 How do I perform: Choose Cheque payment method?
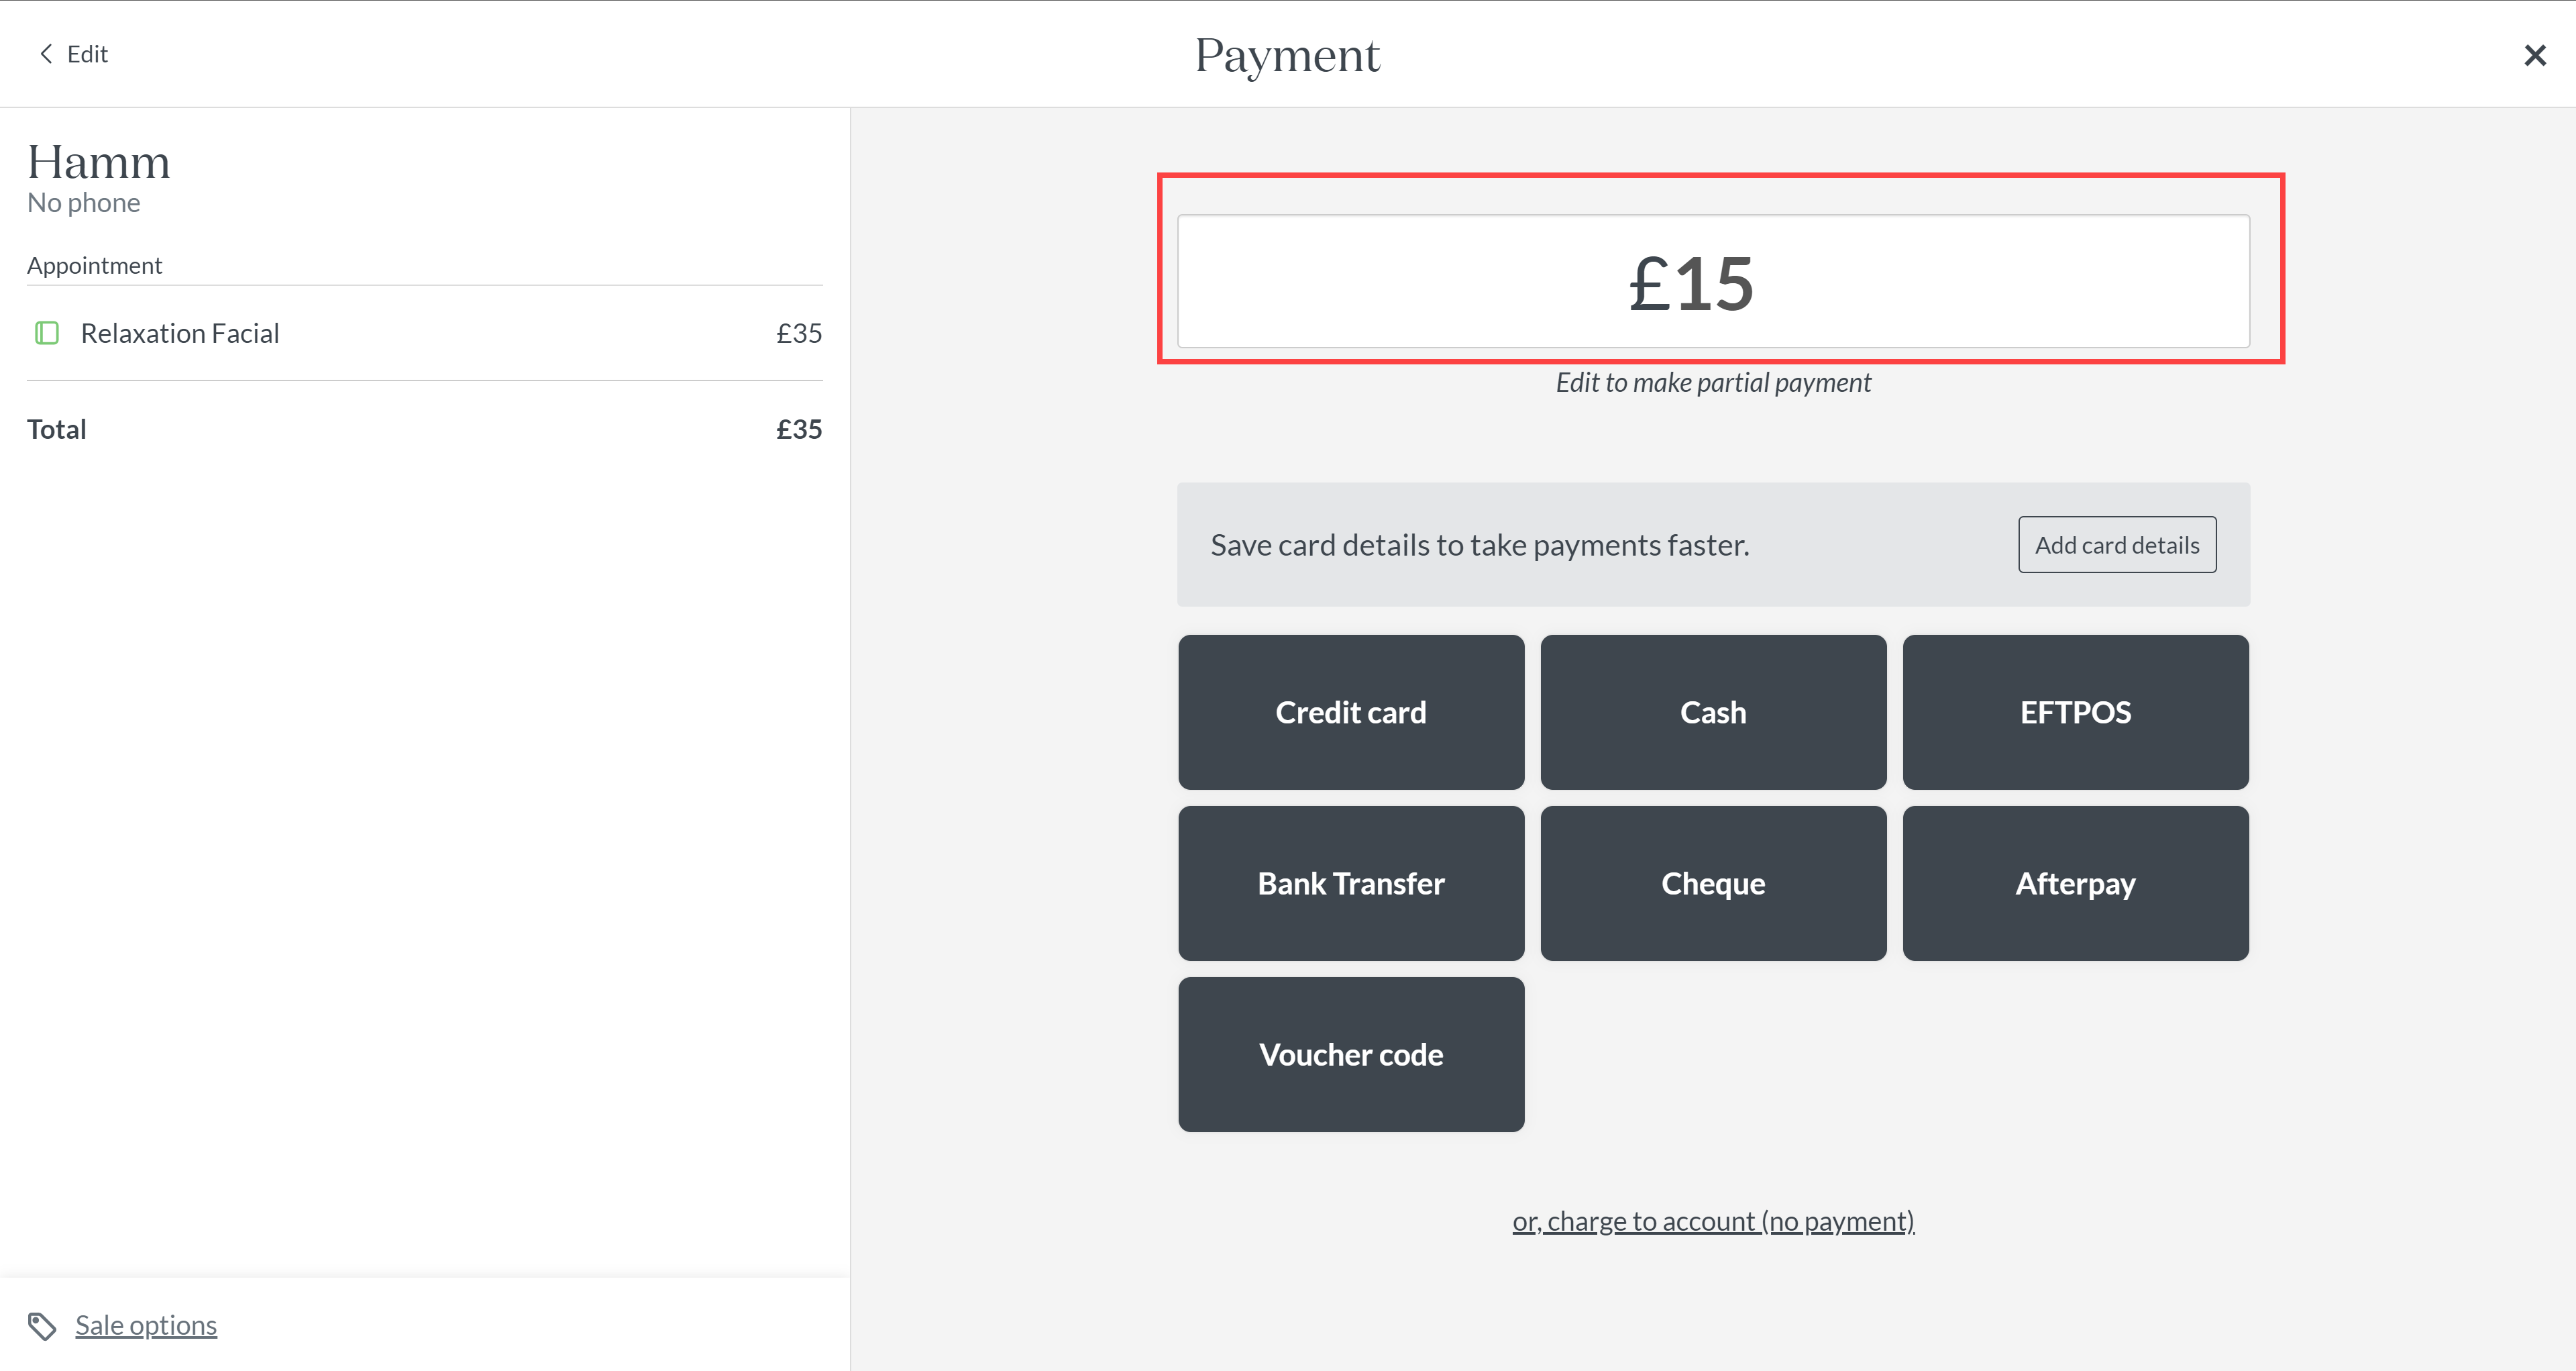pyautogui.click(x=1713, y=883)
